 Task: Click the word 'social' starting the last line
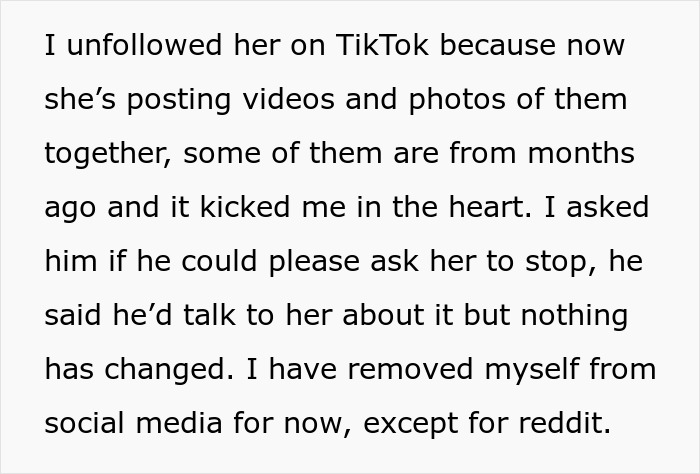[x=84, y=423]
